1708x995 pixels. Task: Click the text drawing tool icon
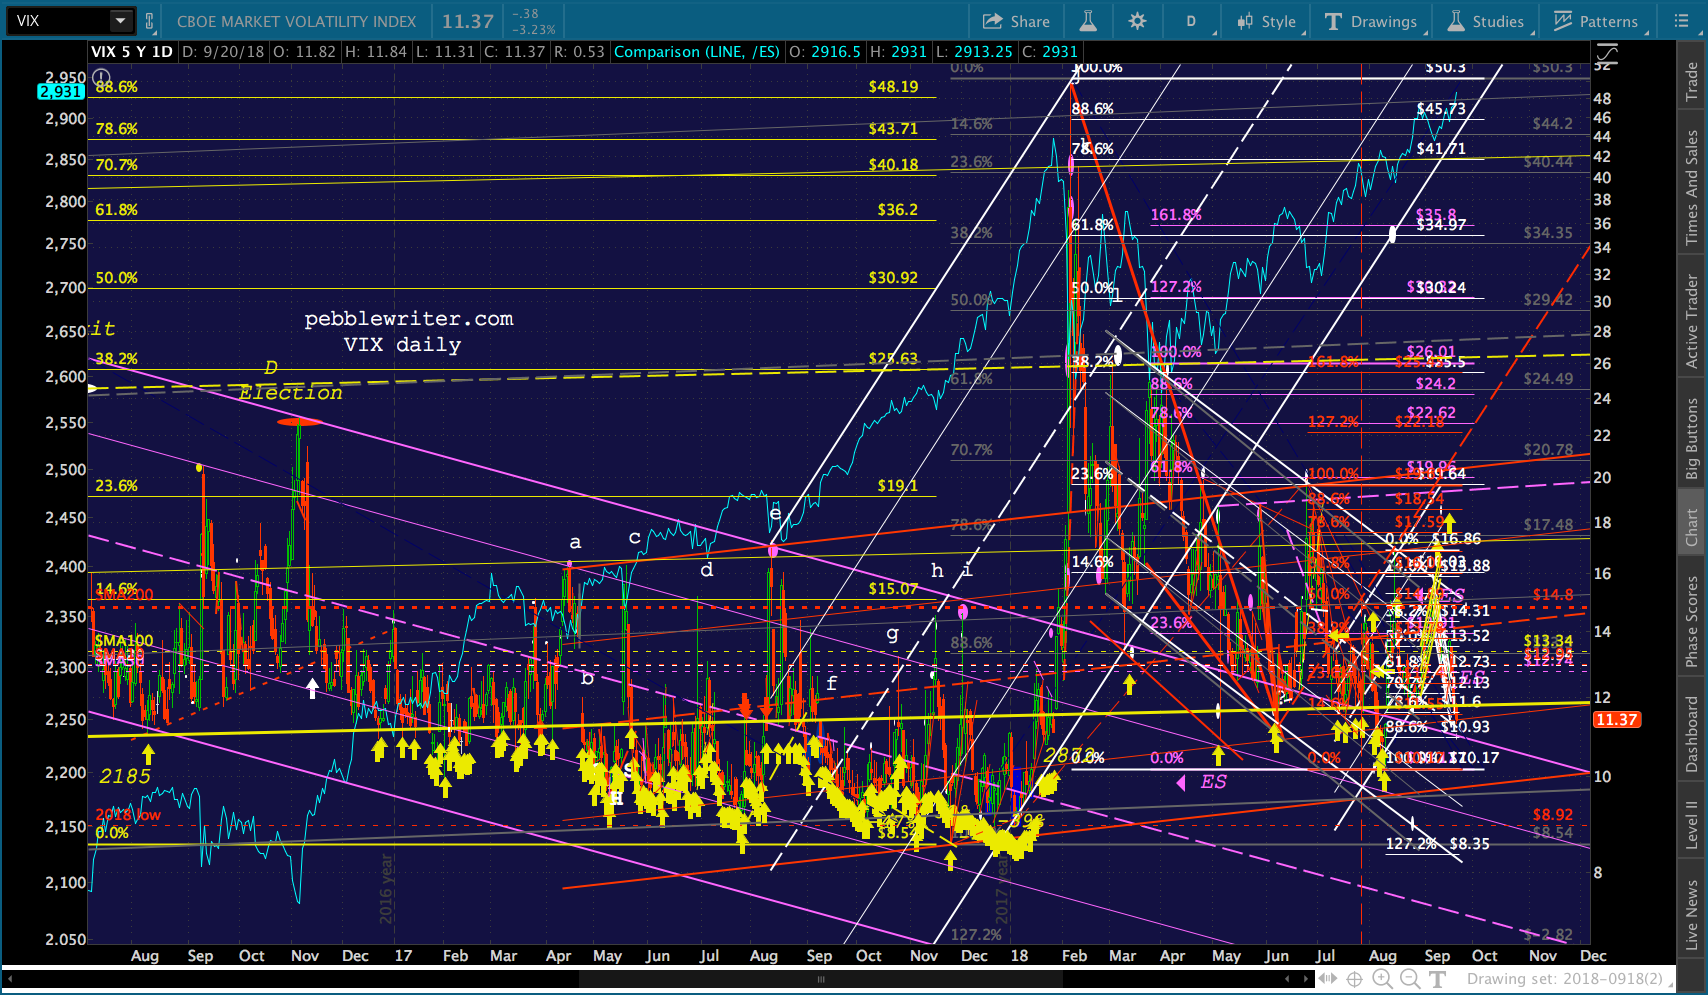pos(1438,979)
